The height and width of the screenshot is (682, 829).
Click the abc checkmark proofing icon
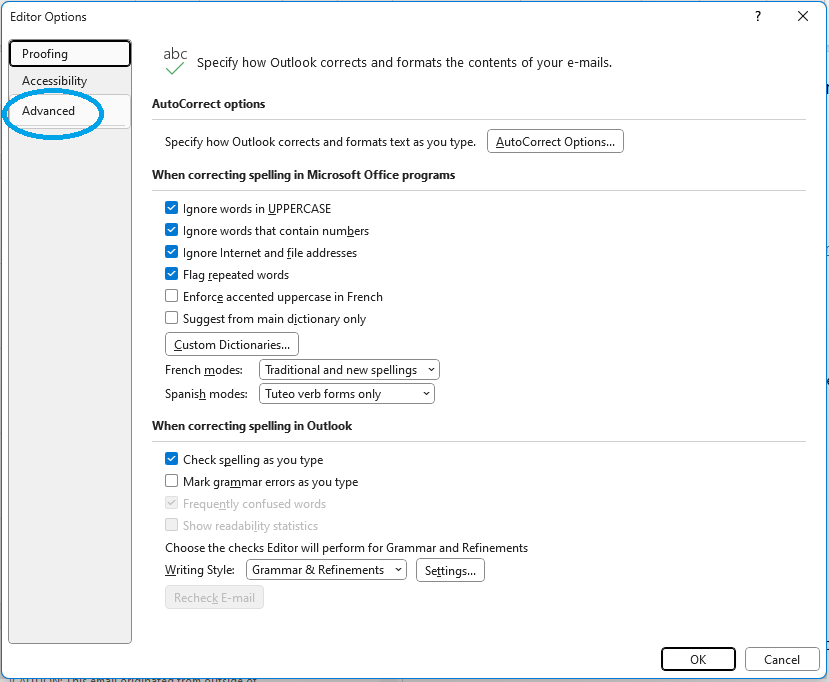(x=175, y=61)
